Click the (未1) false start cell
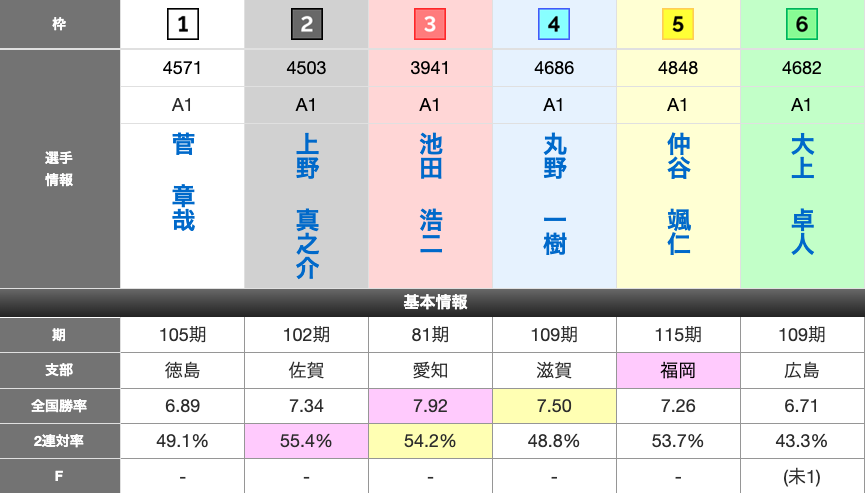Image resolution: width=865 pixels, height=493 pixels. click(802, 475)
